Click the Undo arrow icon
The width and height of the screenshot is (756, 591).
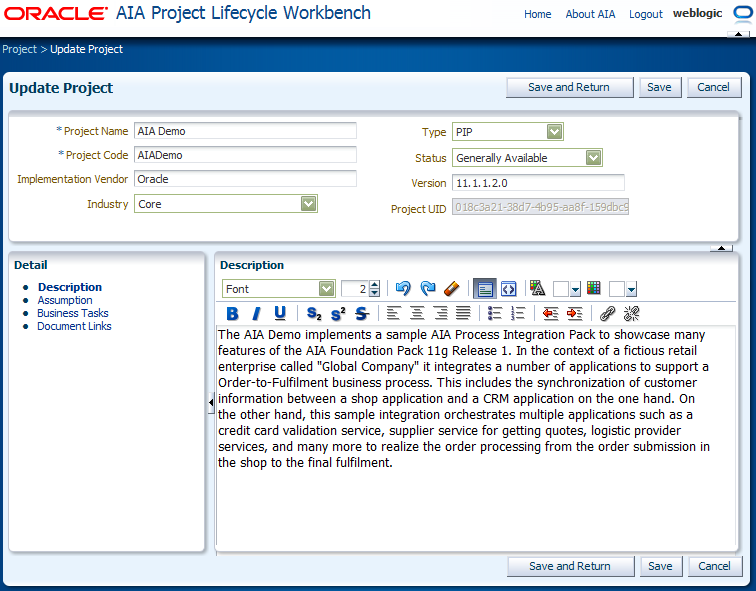click(x=403, y=289)
